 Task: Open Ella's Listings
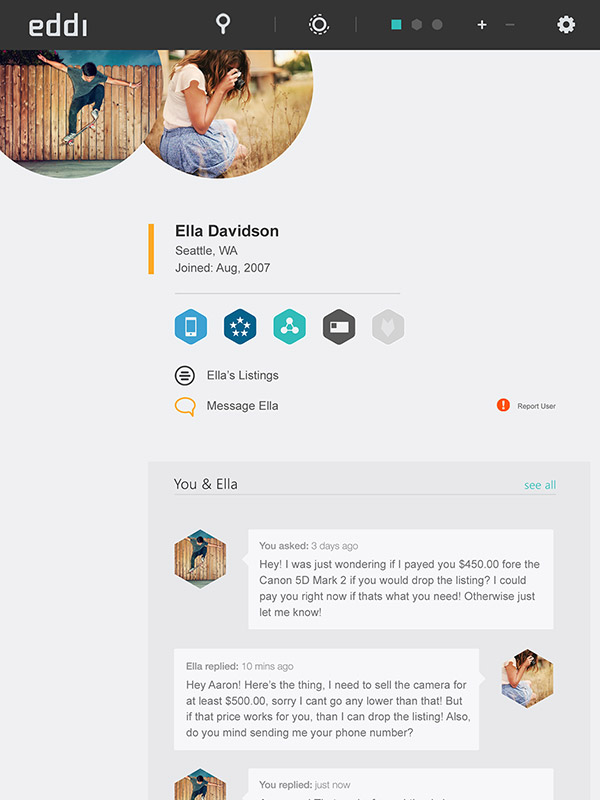click(x=227, y=376)
